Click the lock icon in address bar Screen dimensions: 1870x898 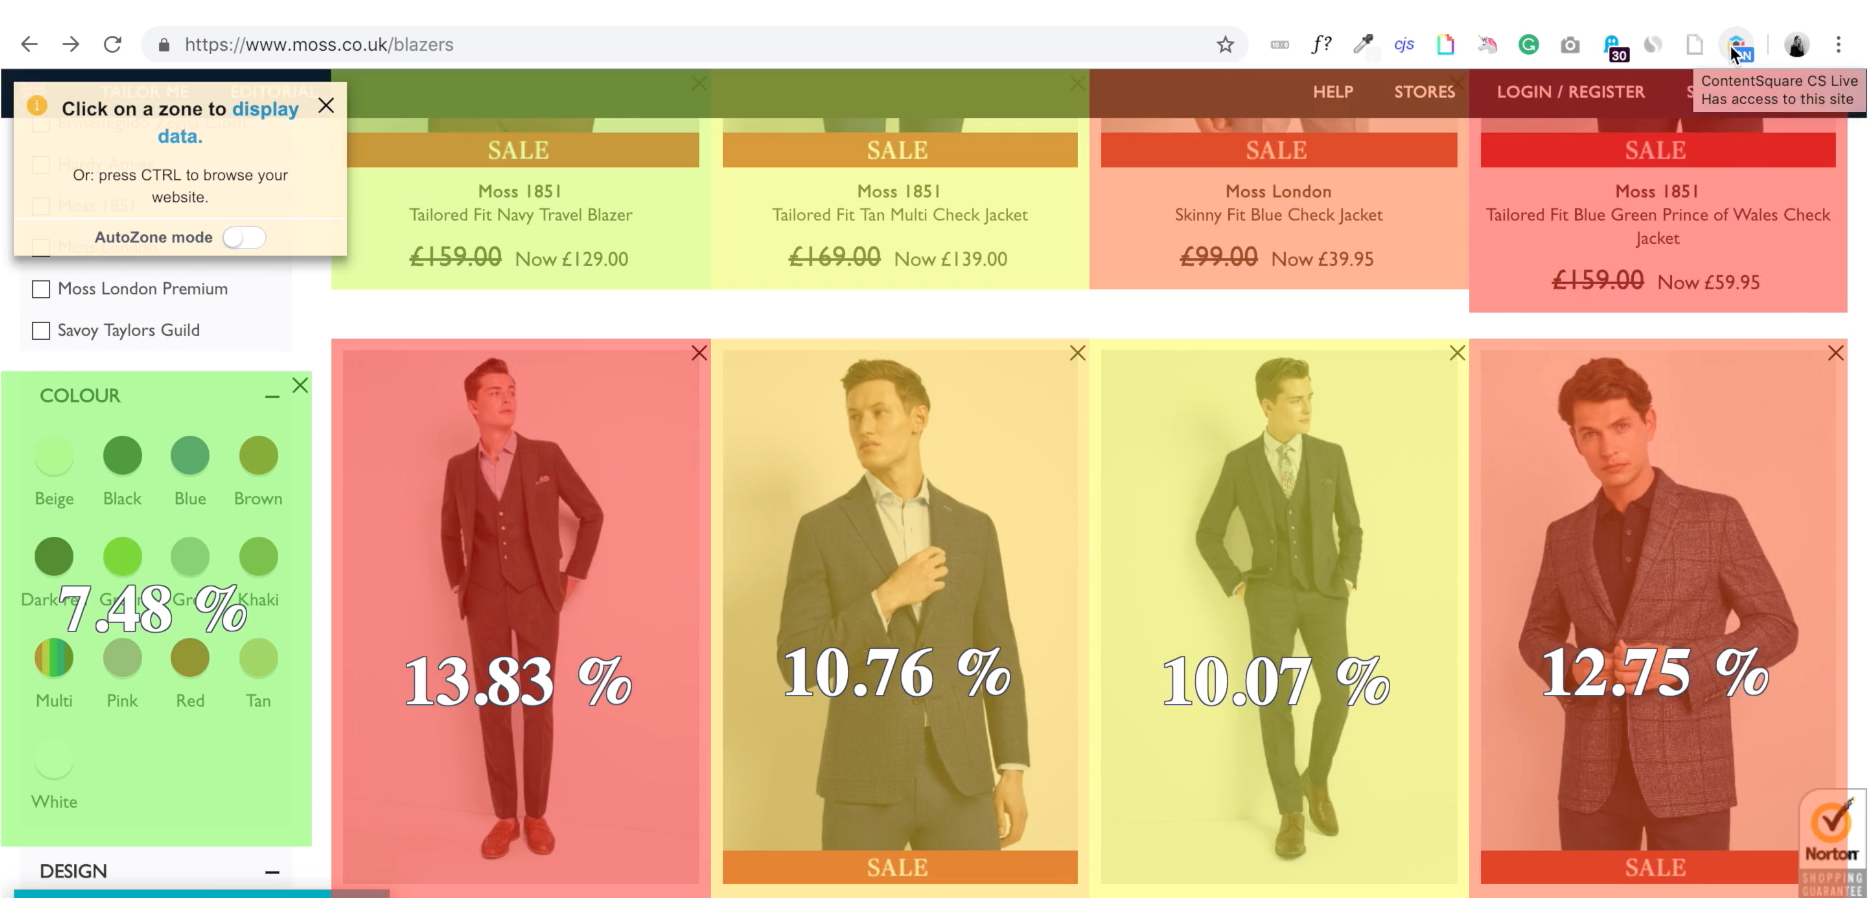pos(164,45)
